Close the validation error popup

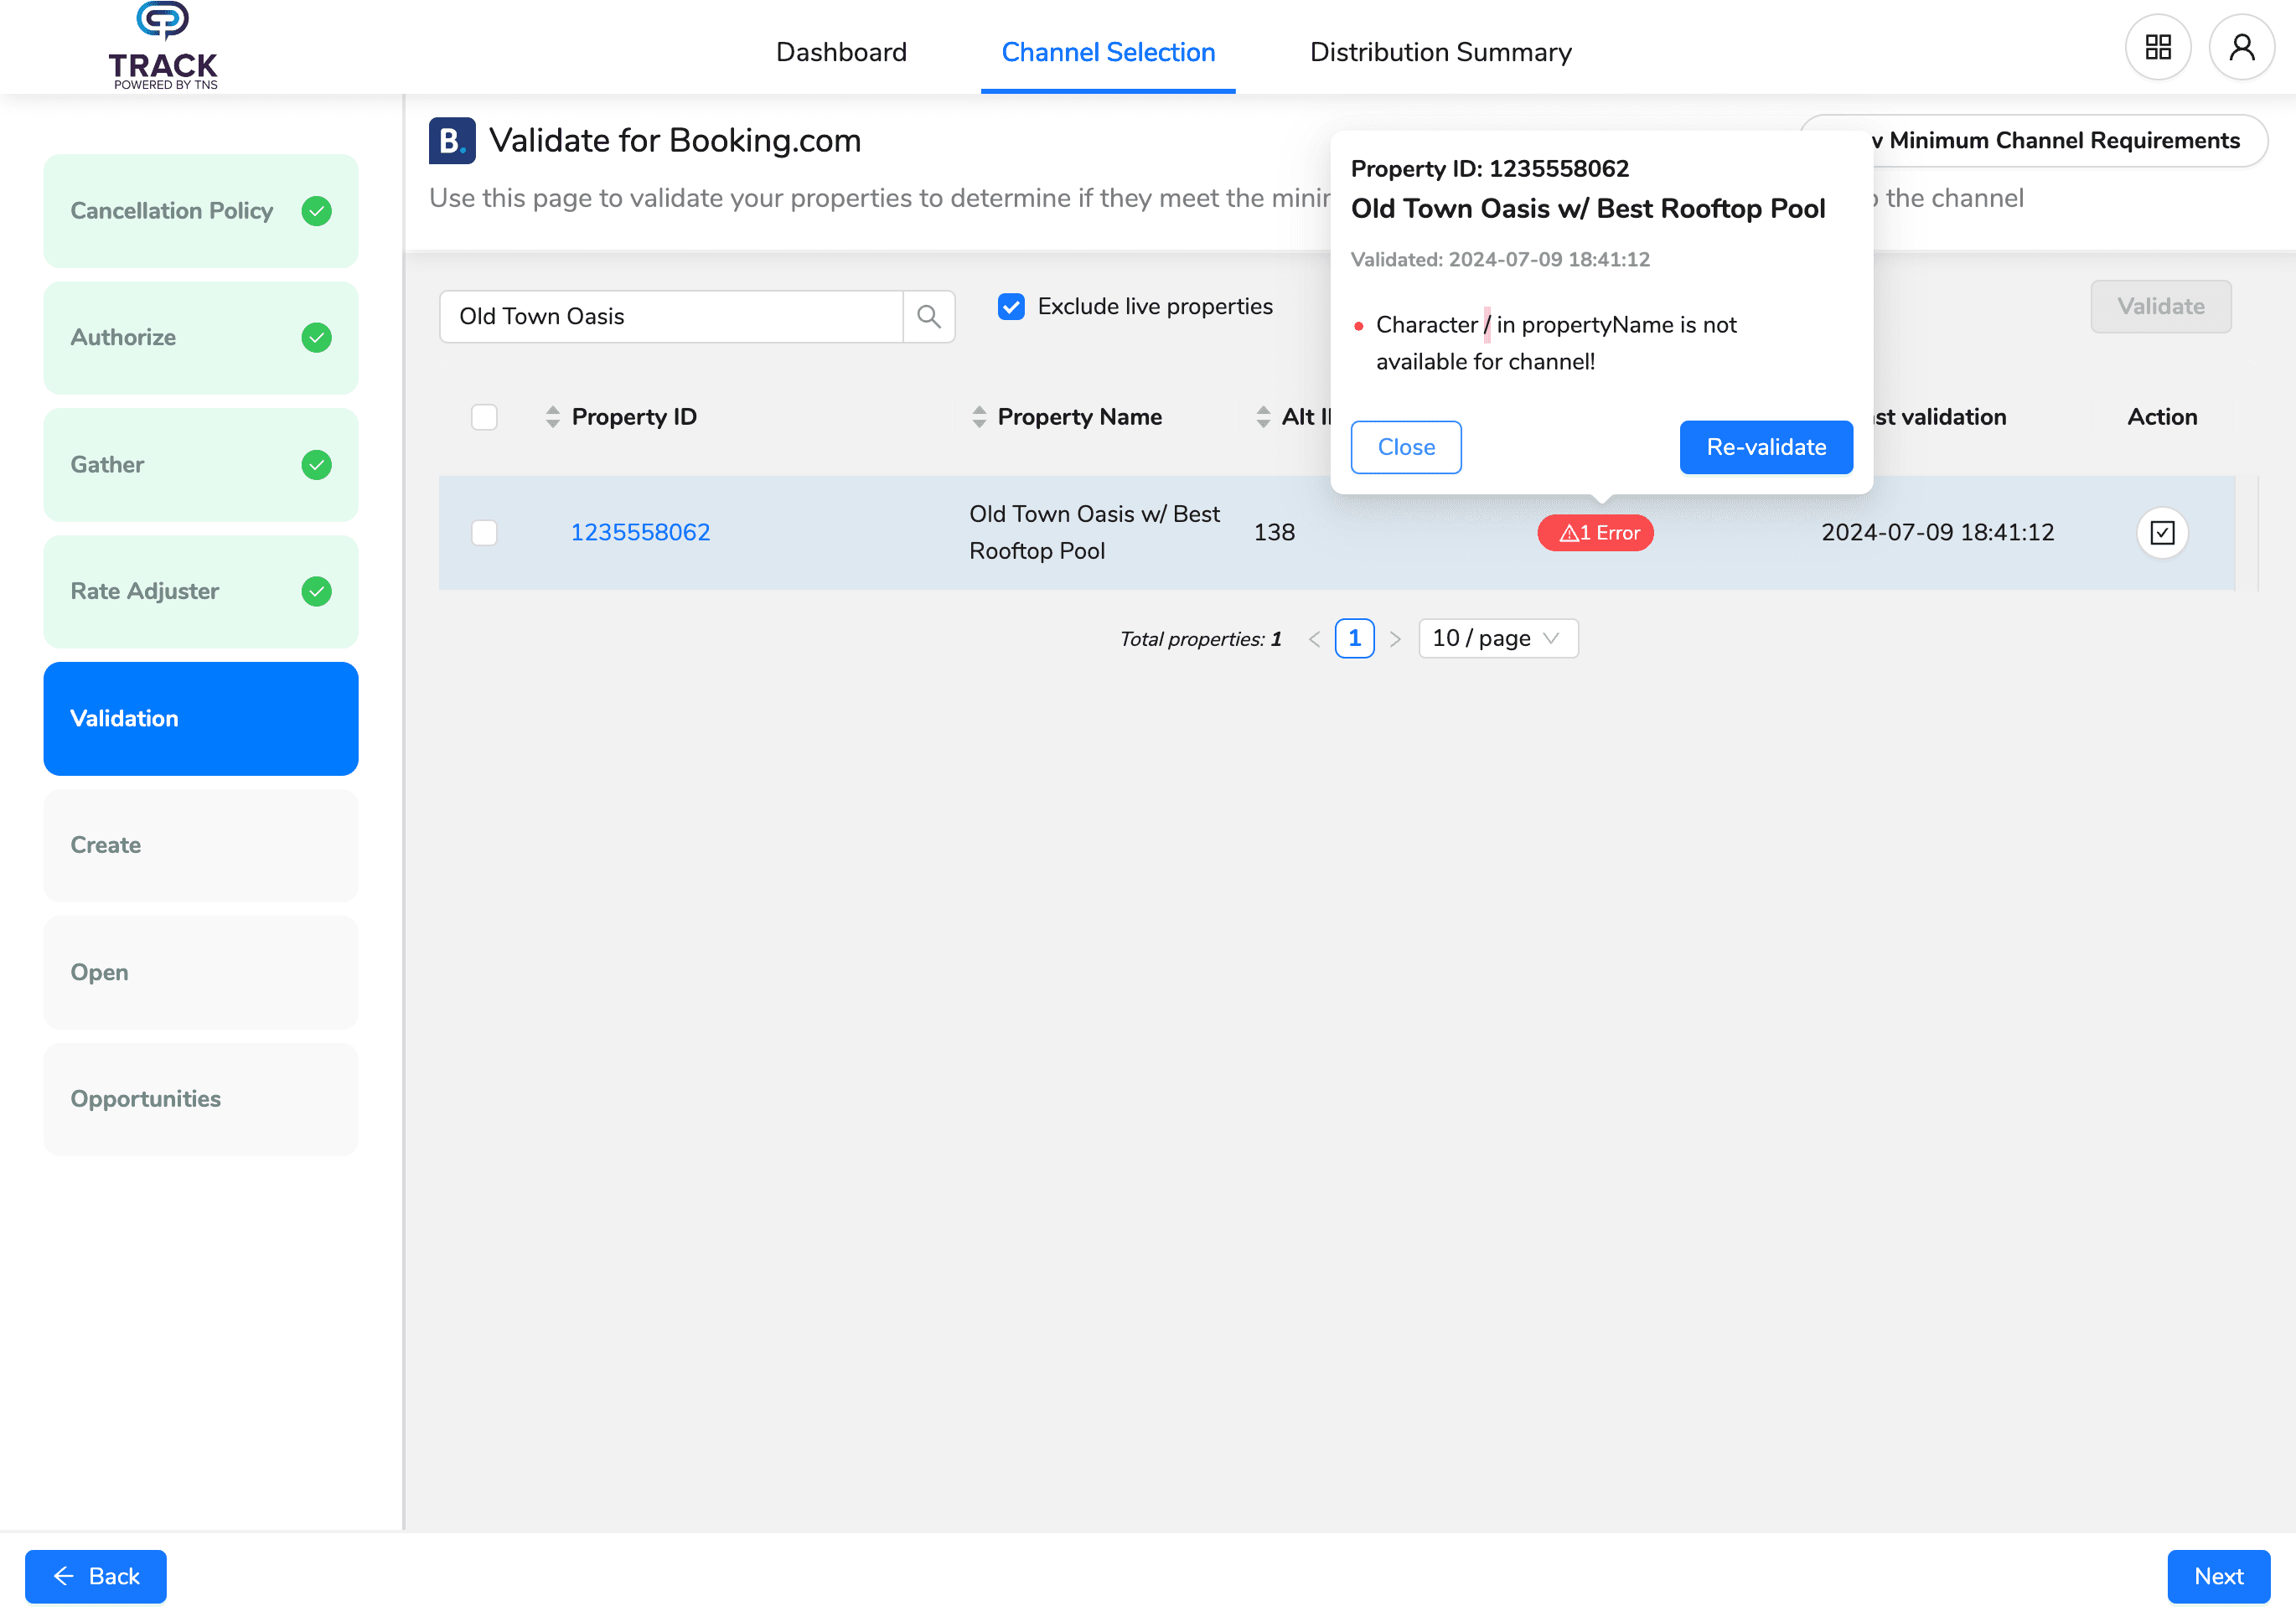[x=1406, y=447]
